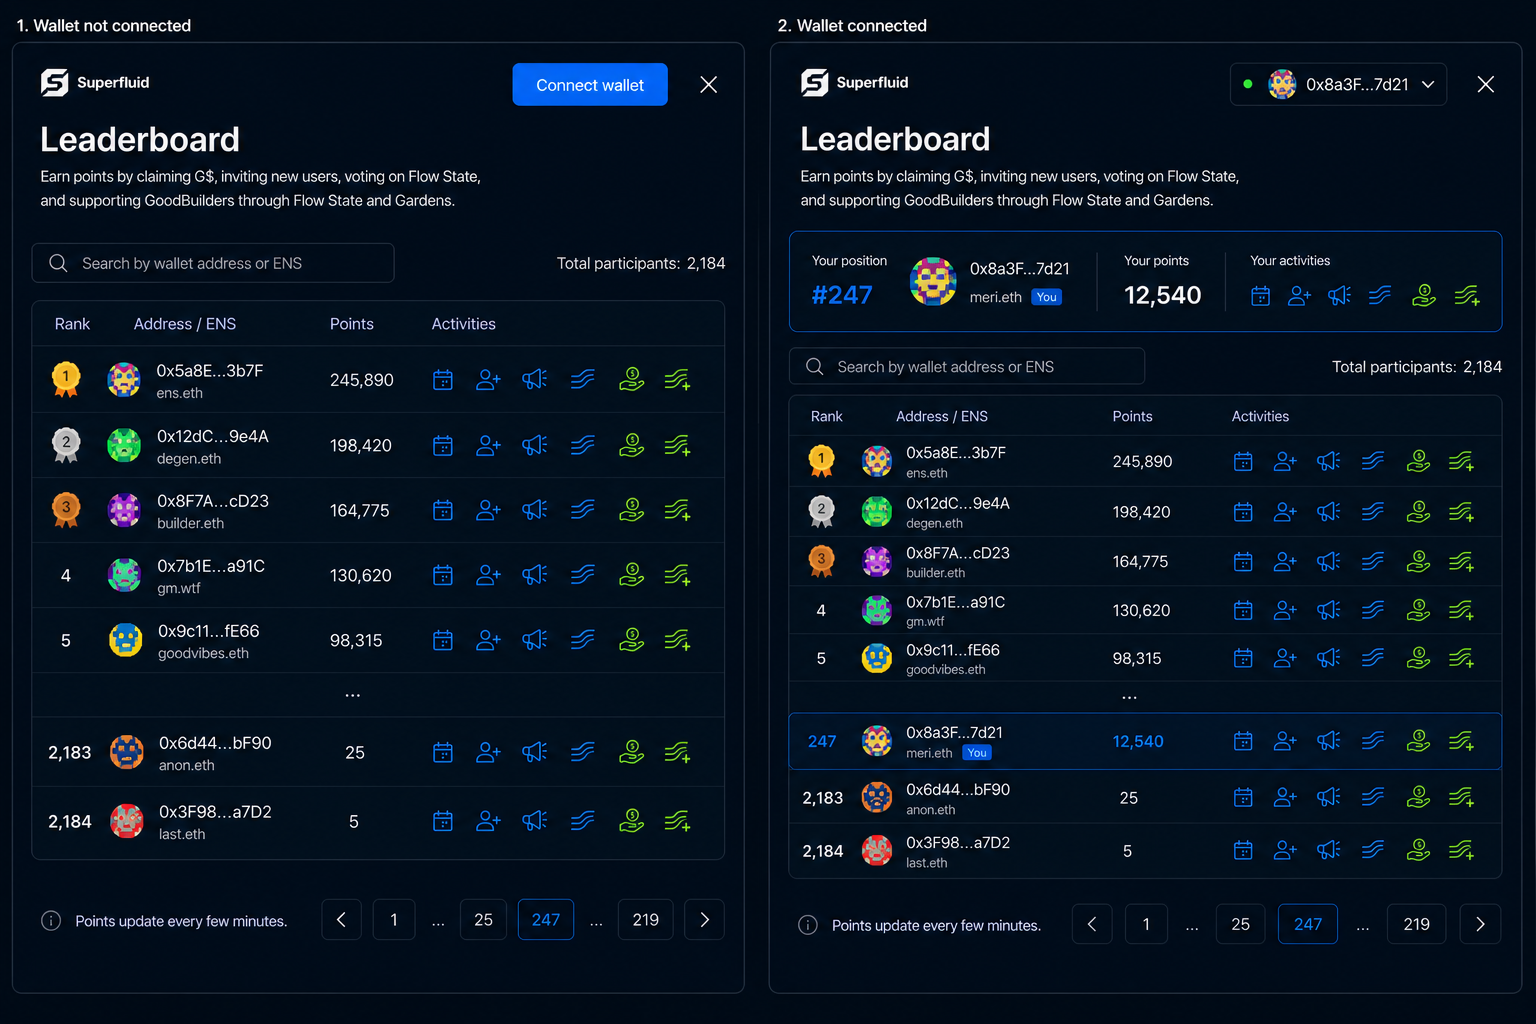Click info icon beside points update note, right panel
Screen dimensions: 1536x1024
coord(808,925)
